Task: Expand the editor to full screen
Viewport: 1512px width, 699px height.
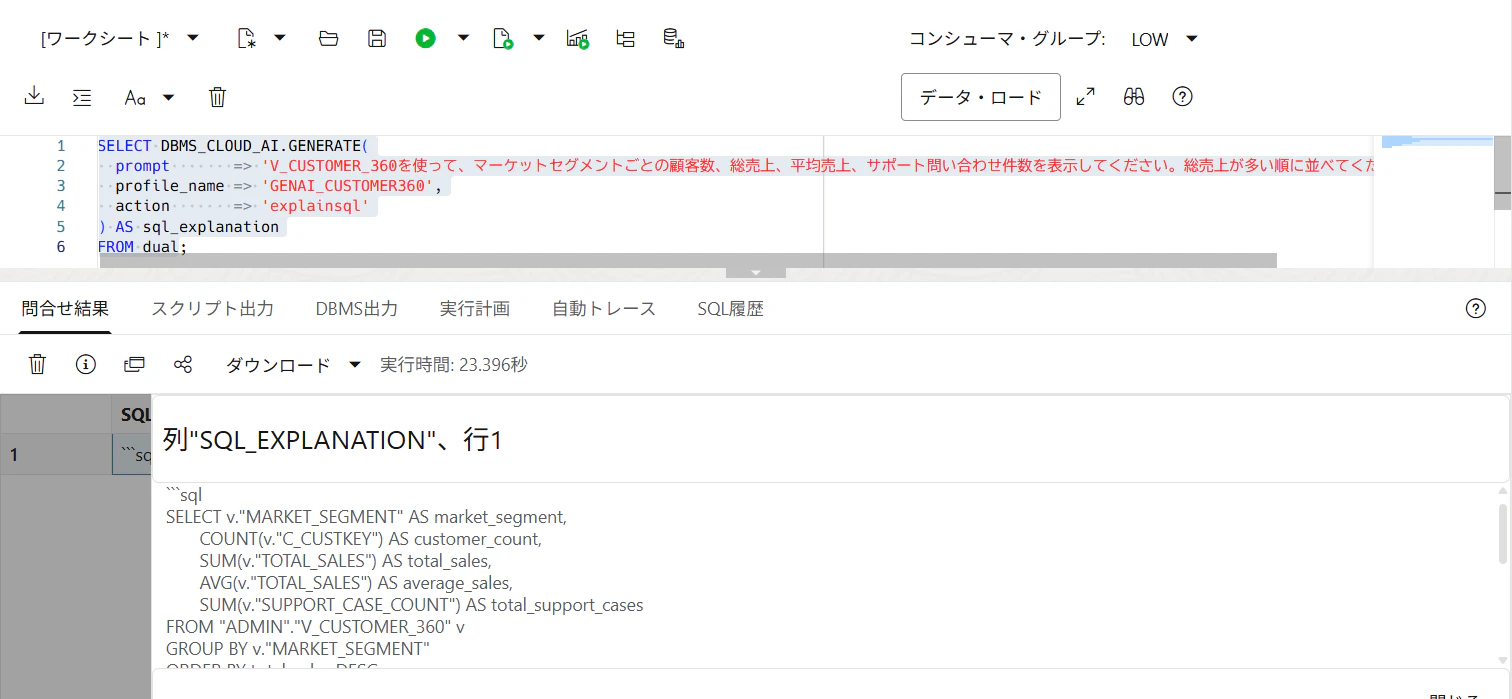Action: click(x=1085, y=97)
